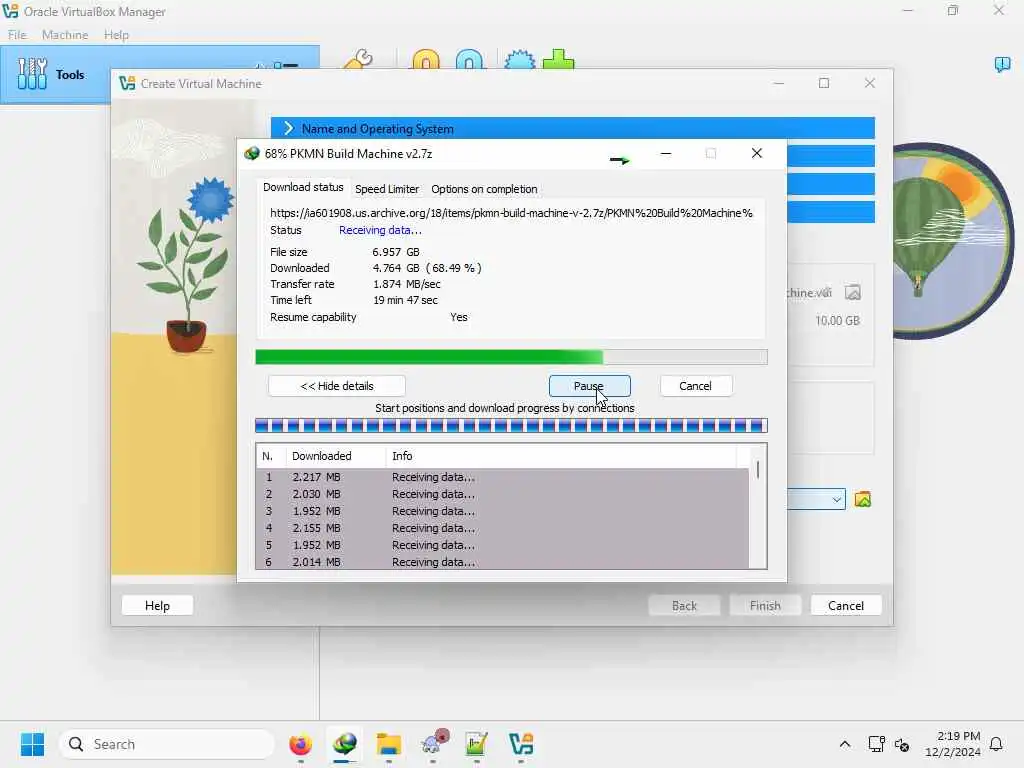Open File Explorer from the taskbar
Screen dimensions: 1024x768
389,744
